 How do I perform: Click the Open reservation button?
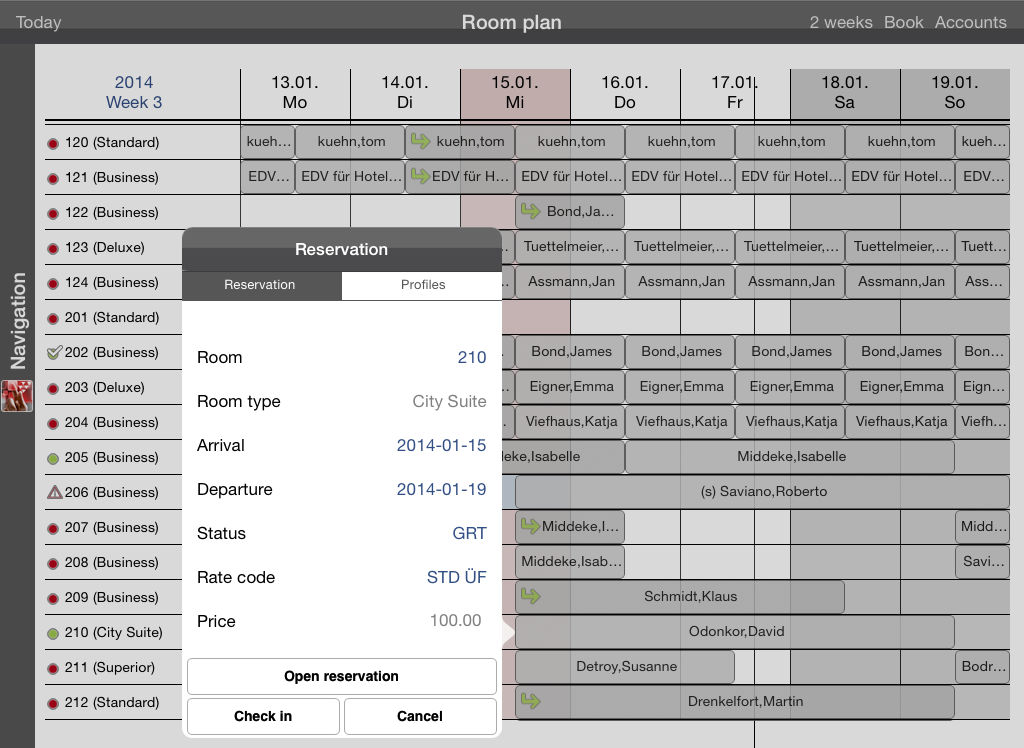(342, 676)
